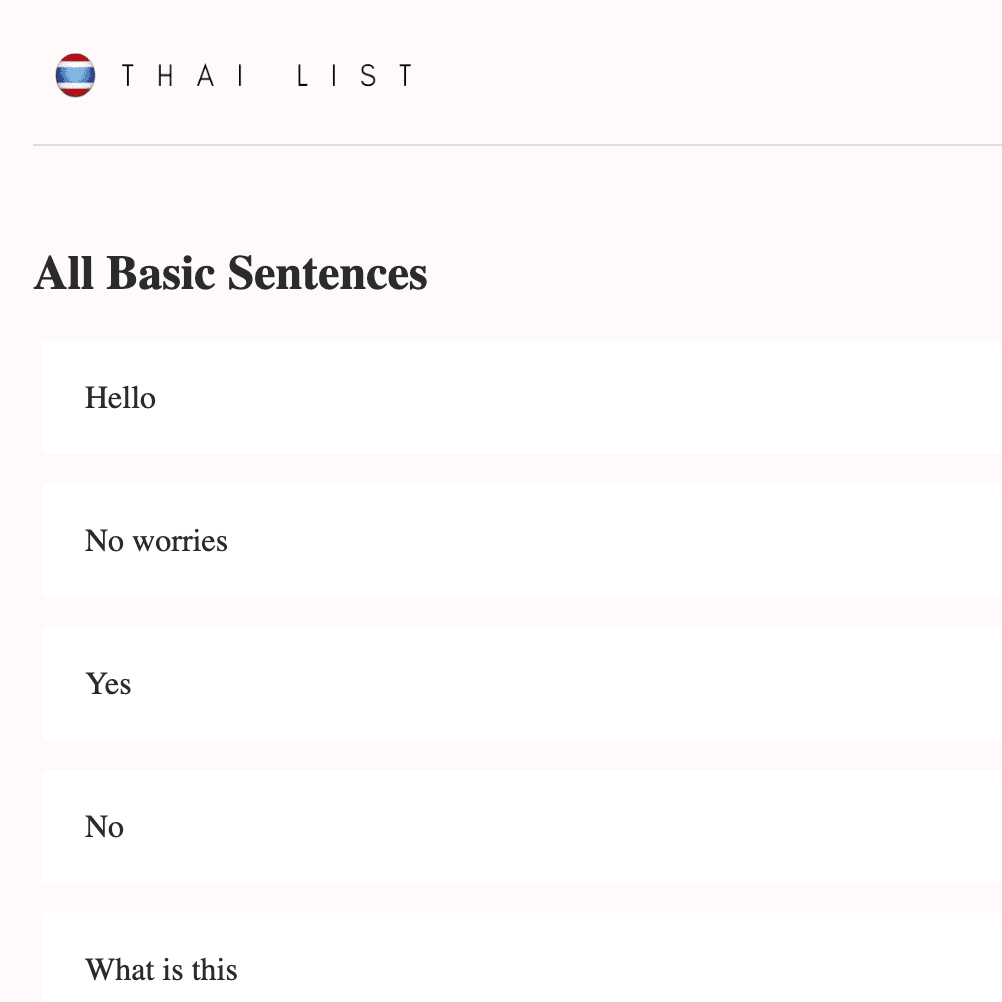Select the No entry
The image size is (1002, 1002).
coord(104,827)
